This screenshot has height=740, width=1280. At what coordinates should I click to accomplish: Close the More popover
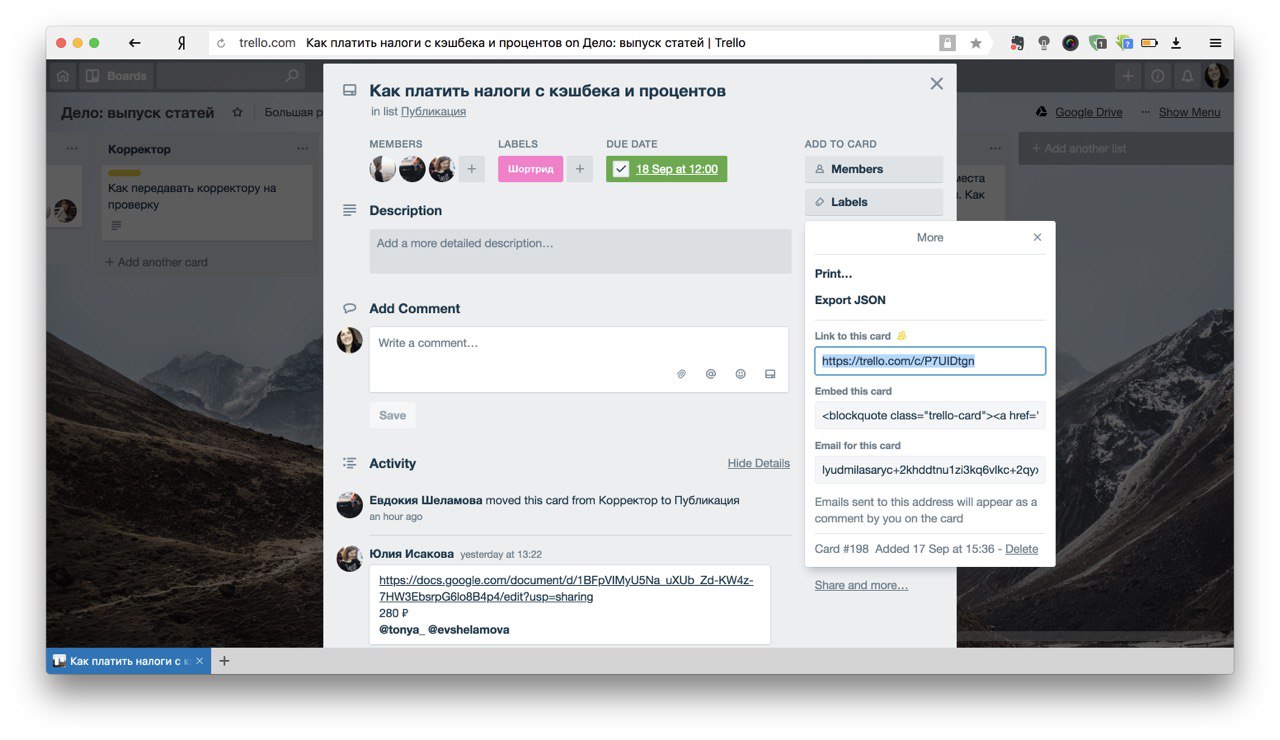click(x=1037, y=237)
